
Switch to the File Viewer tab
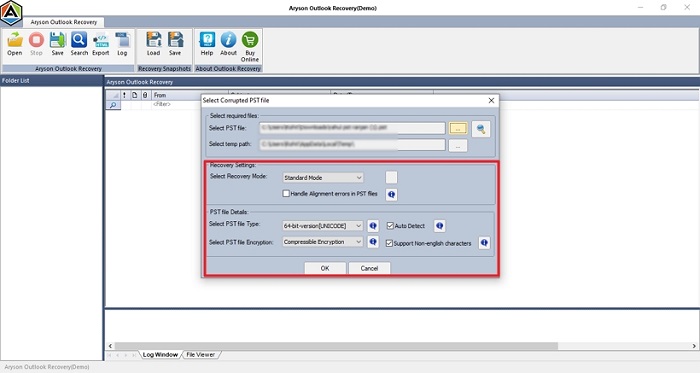[200, 355]
